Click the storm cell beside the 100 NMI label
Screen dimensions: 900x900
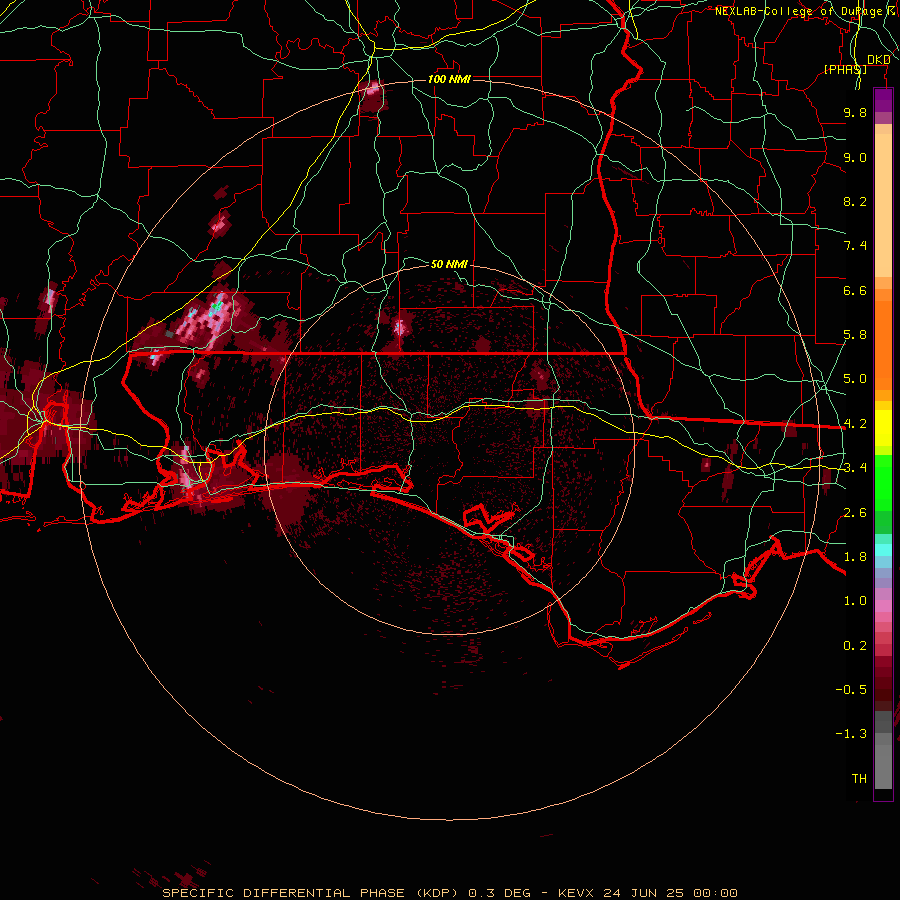click(373, 95)
